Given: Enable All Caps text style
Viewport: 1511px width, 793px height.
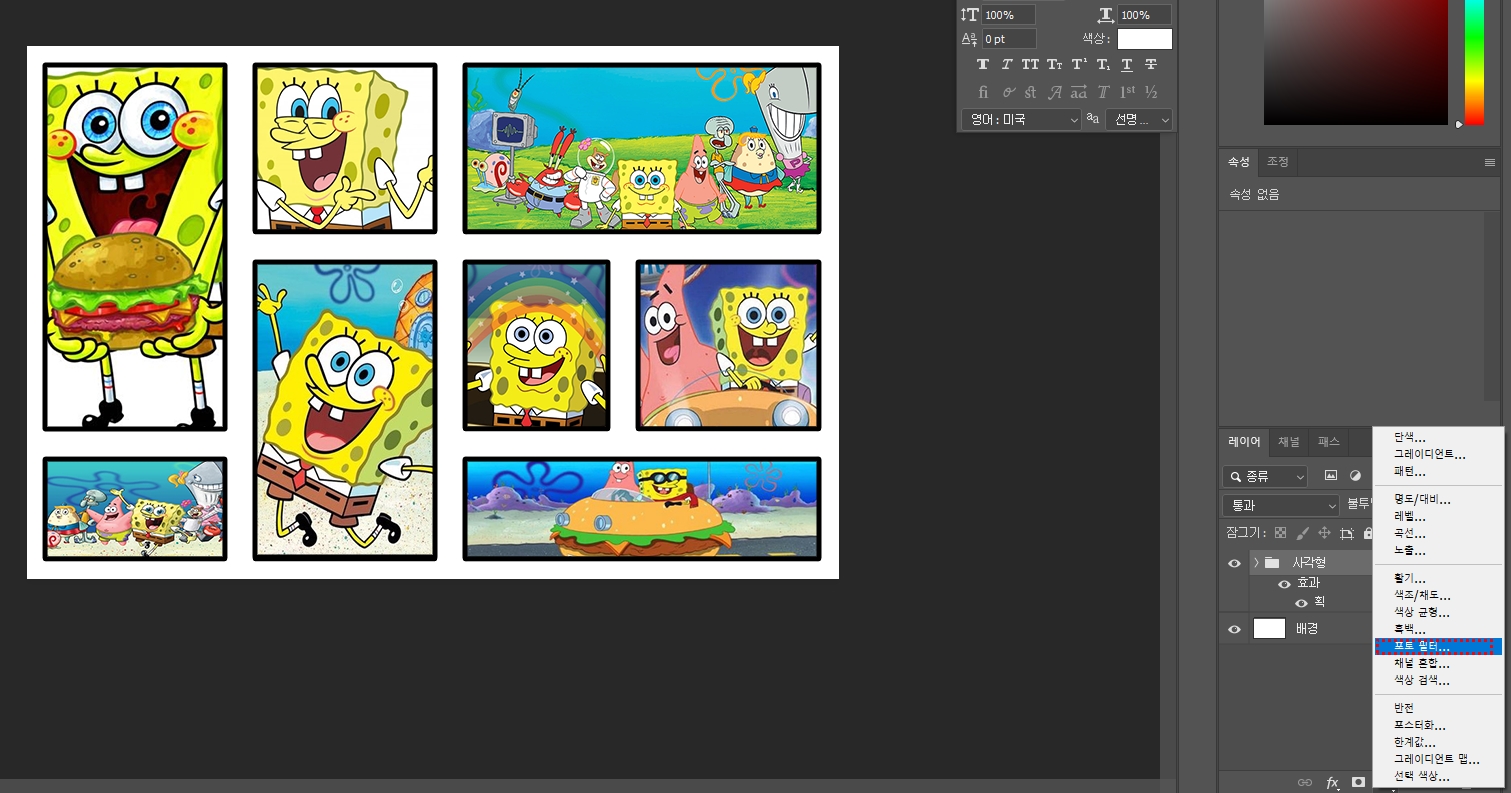Looking at the screenshot, I should tap(1030, 65).
